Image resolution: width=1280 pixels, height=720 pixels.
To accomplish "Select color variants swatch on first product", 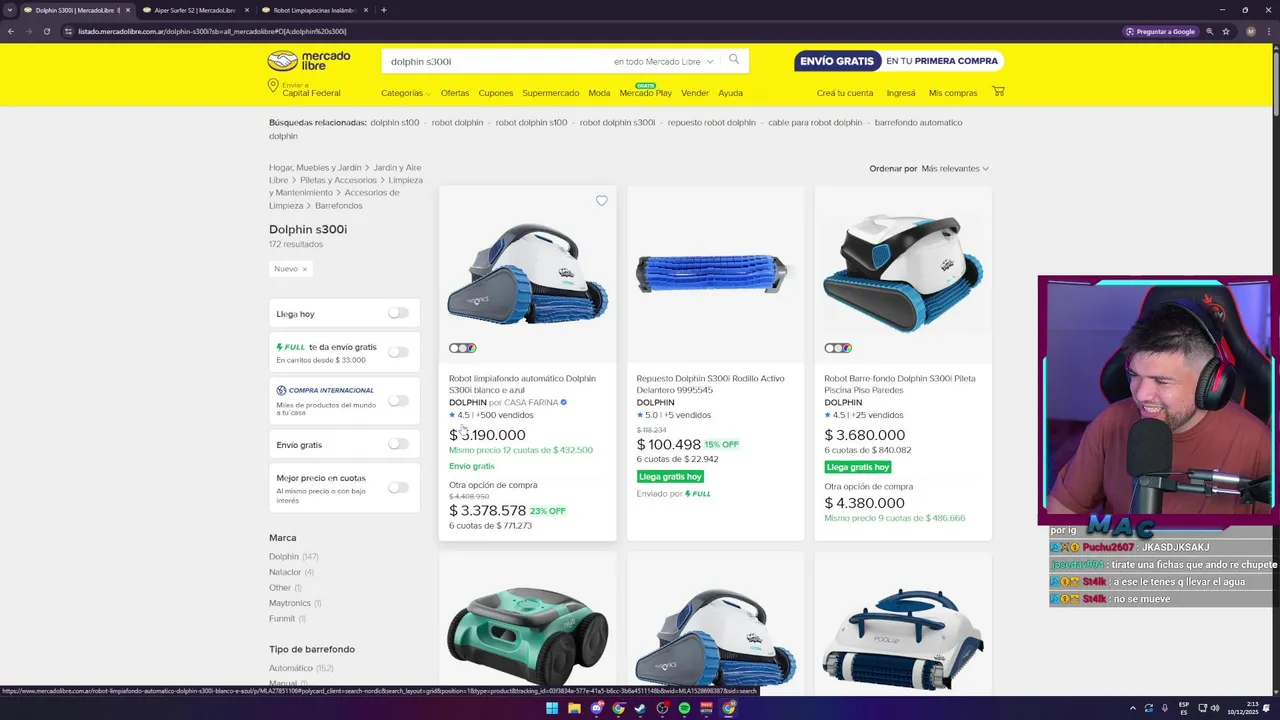I will [462, 348].
